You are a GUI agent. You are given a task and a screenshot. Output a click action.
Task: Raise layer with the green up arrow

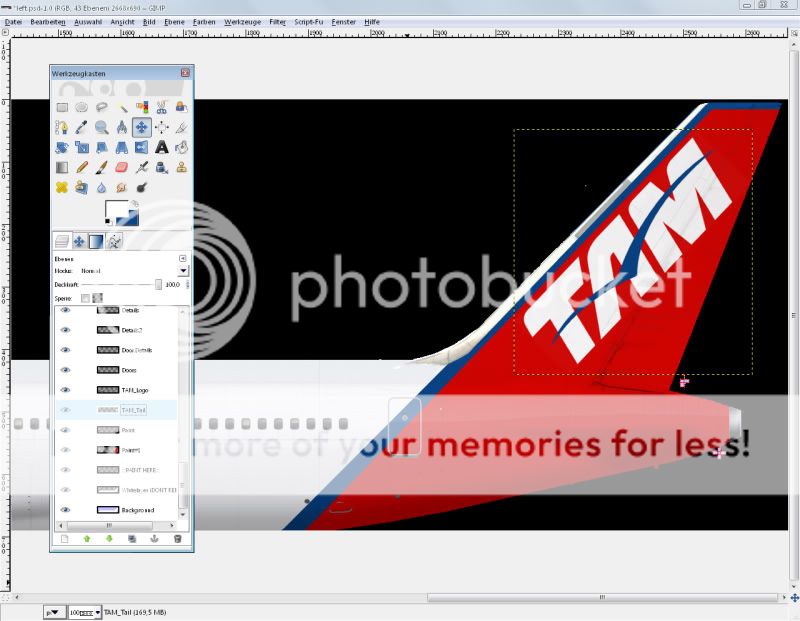tap(87, 539)
